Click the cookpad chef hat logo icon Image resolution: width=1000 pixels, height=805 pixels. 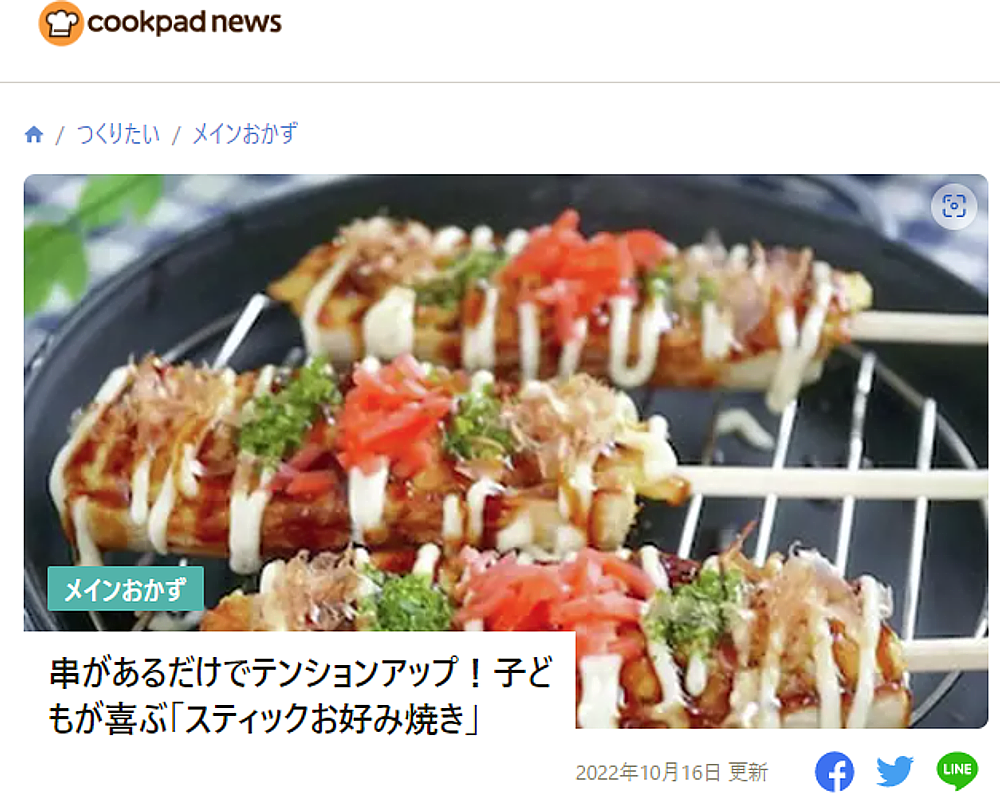tap(61, 24)
